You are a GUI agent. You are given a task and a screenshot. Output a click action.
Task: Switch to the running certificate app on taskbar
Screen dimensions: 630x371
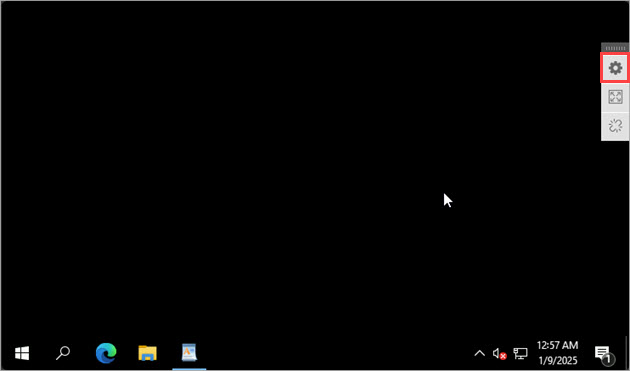189,353
